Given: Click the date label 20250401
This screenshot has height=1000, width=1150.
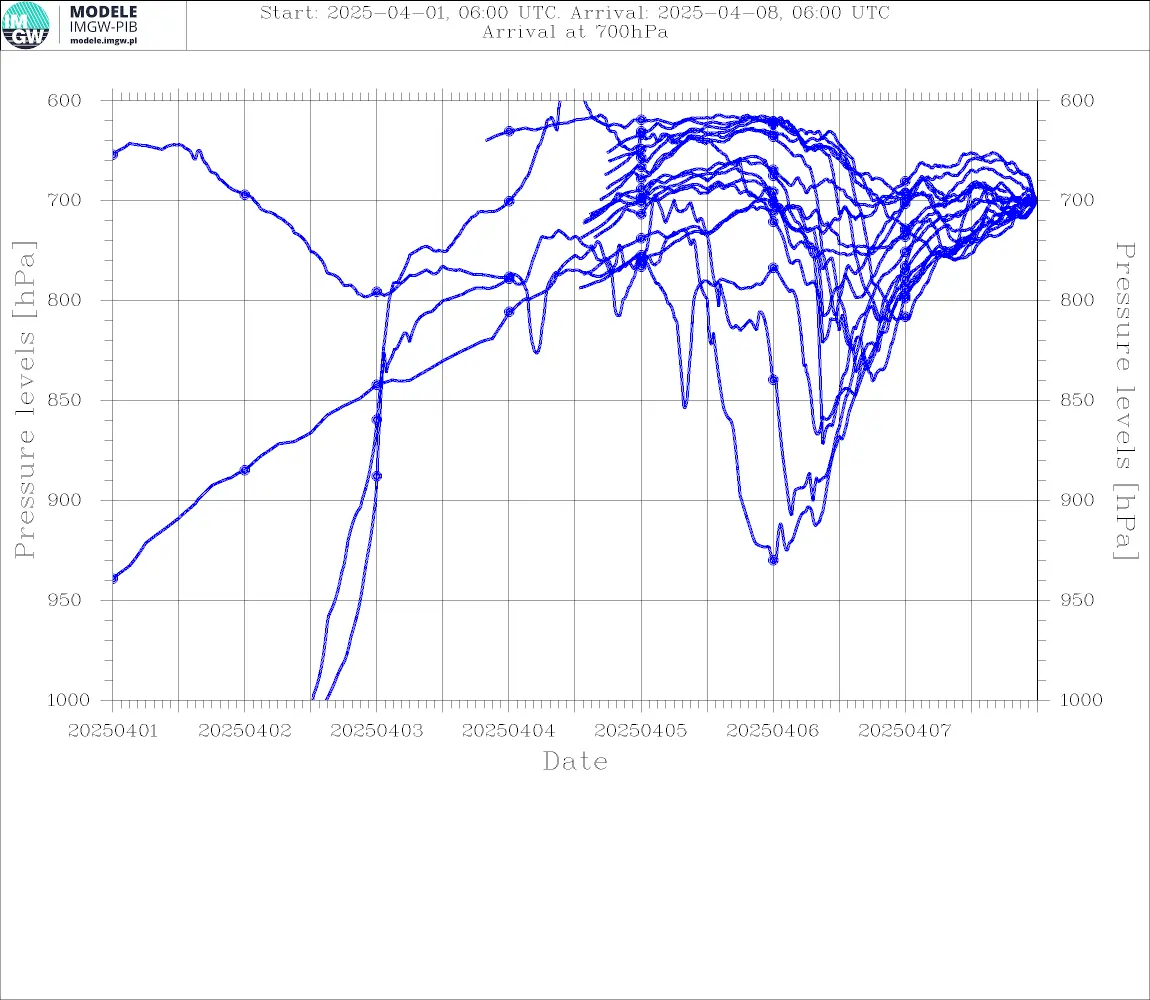Looking at the screenshot, I should coord(113,731).
